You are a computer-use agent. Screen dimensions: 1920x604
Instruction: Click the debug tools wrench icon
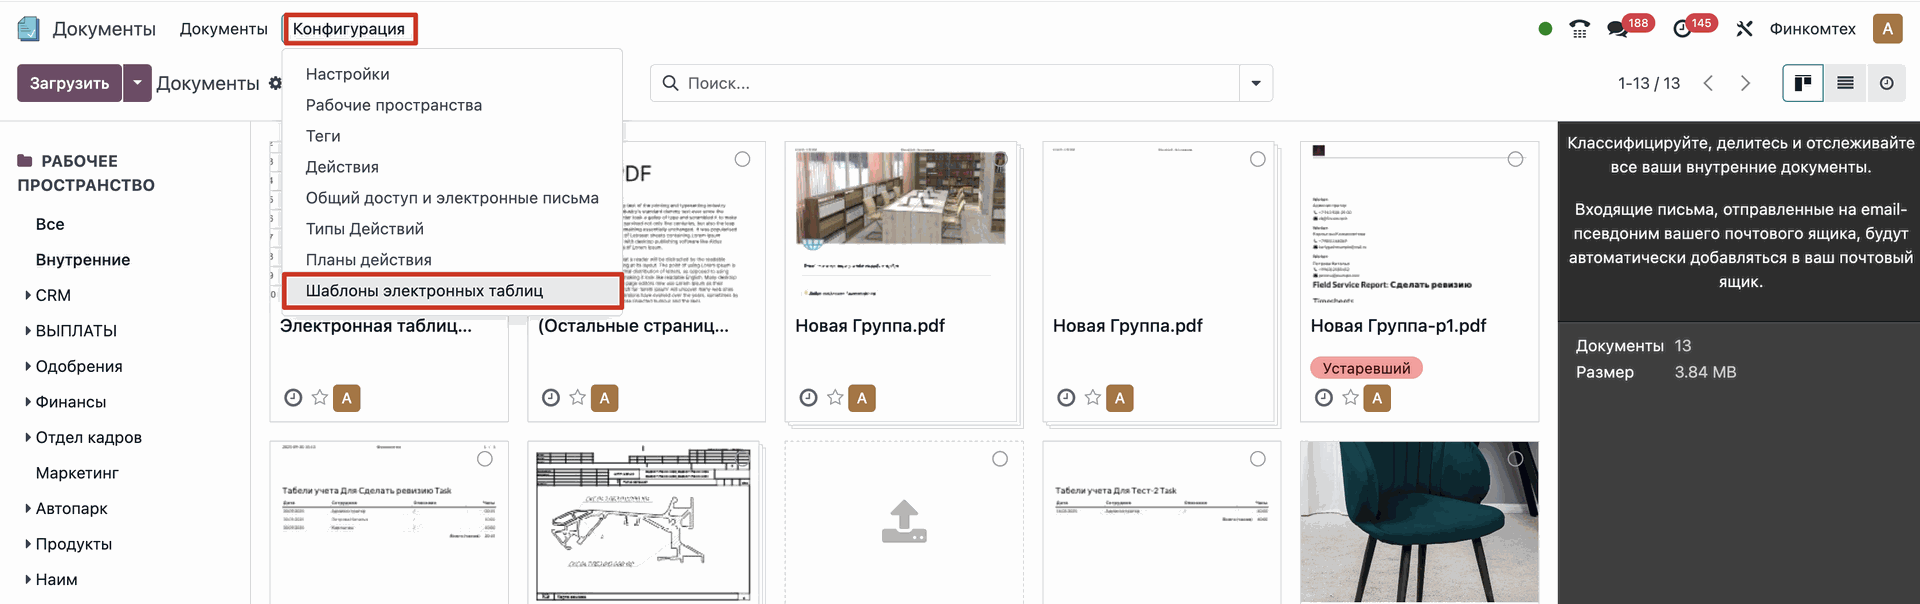1744,29
